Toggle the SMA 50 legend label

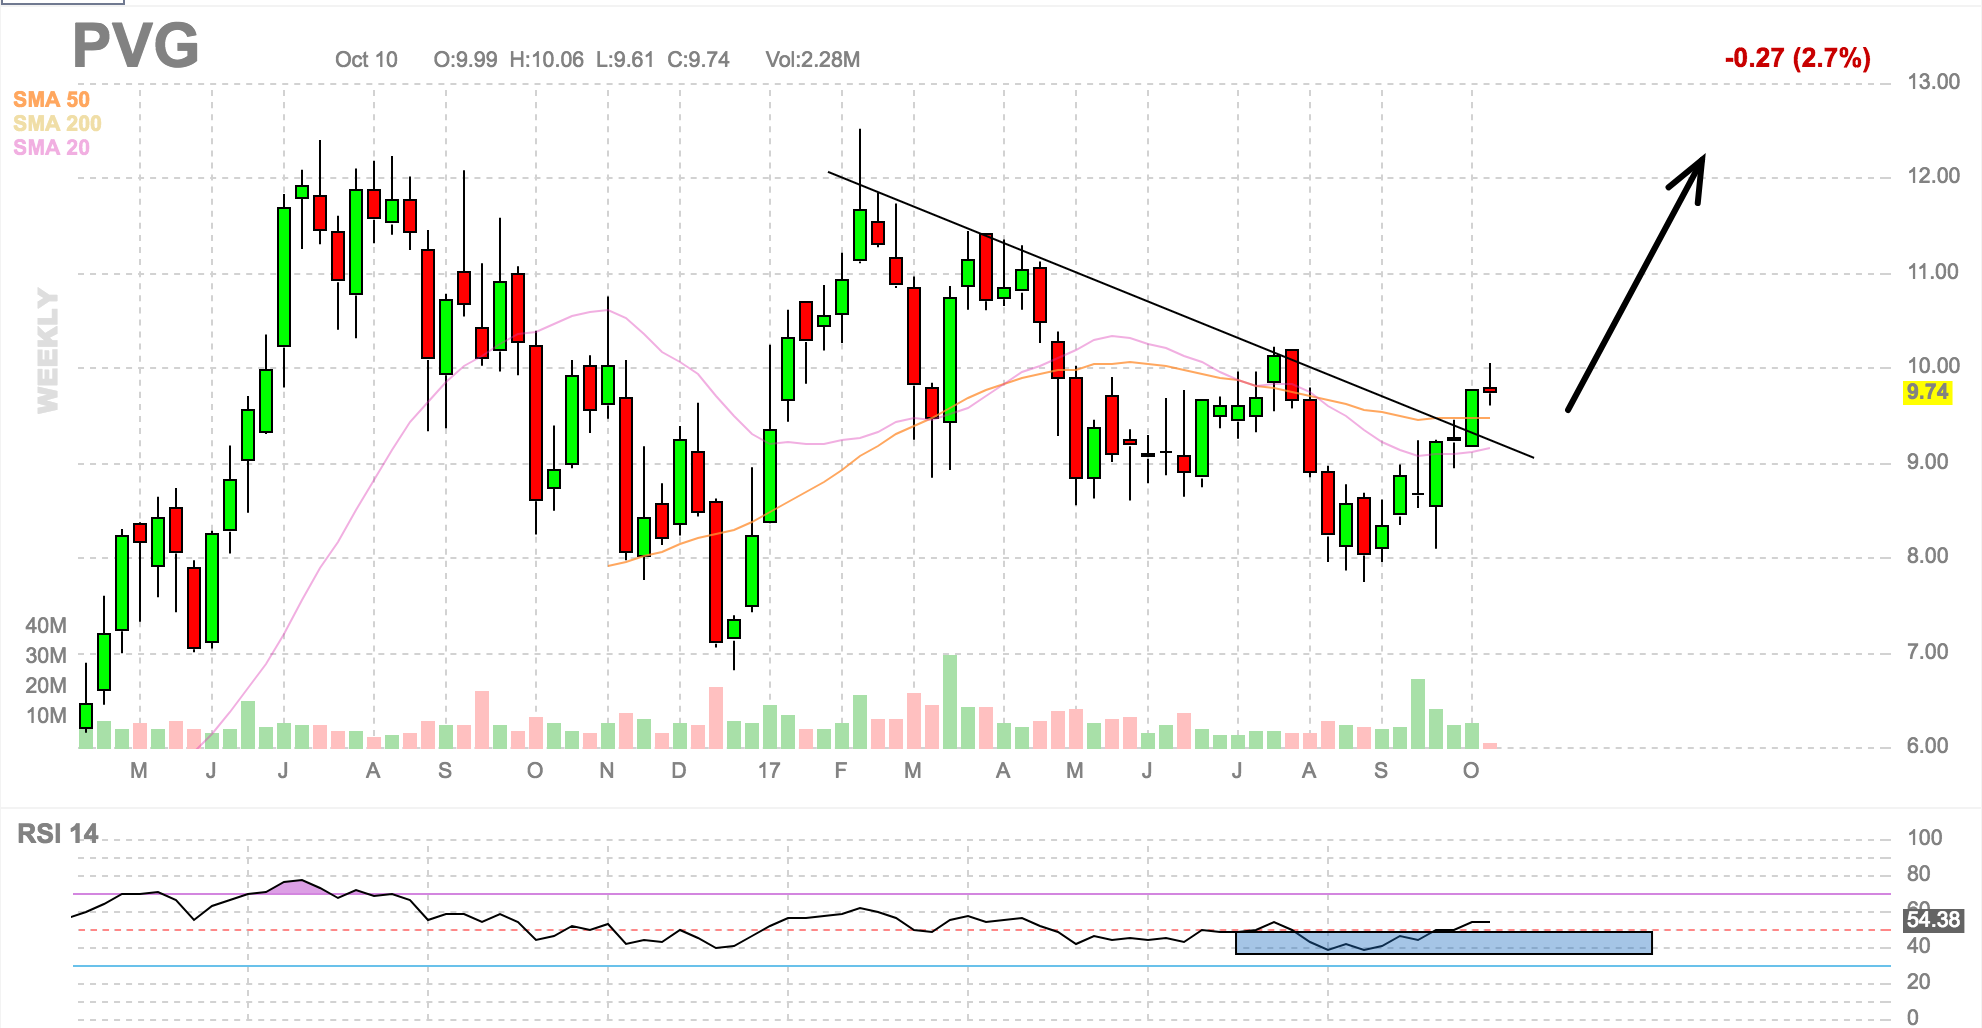(x=51, y=100)
